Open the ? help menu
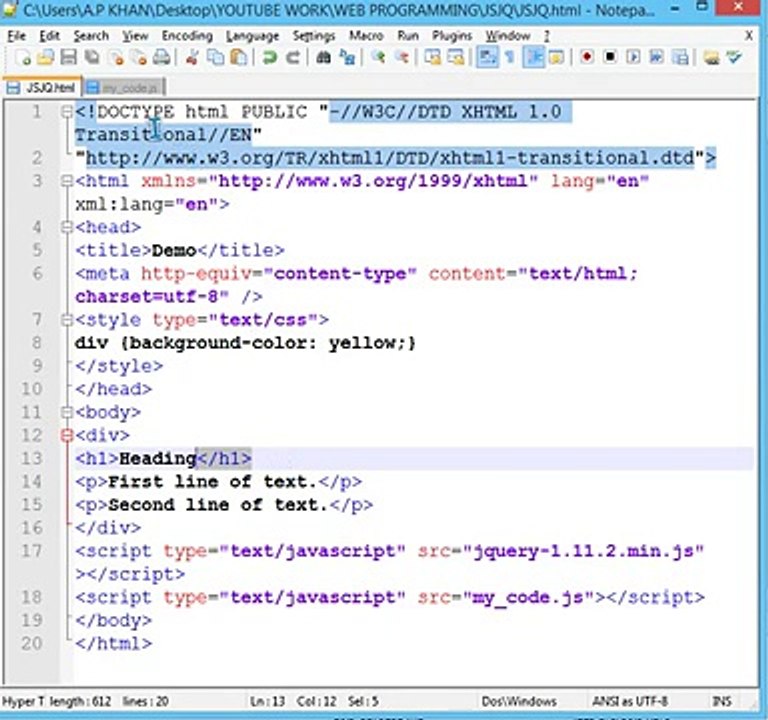Viewport: 768px width, 720px height. pos(547,36)
